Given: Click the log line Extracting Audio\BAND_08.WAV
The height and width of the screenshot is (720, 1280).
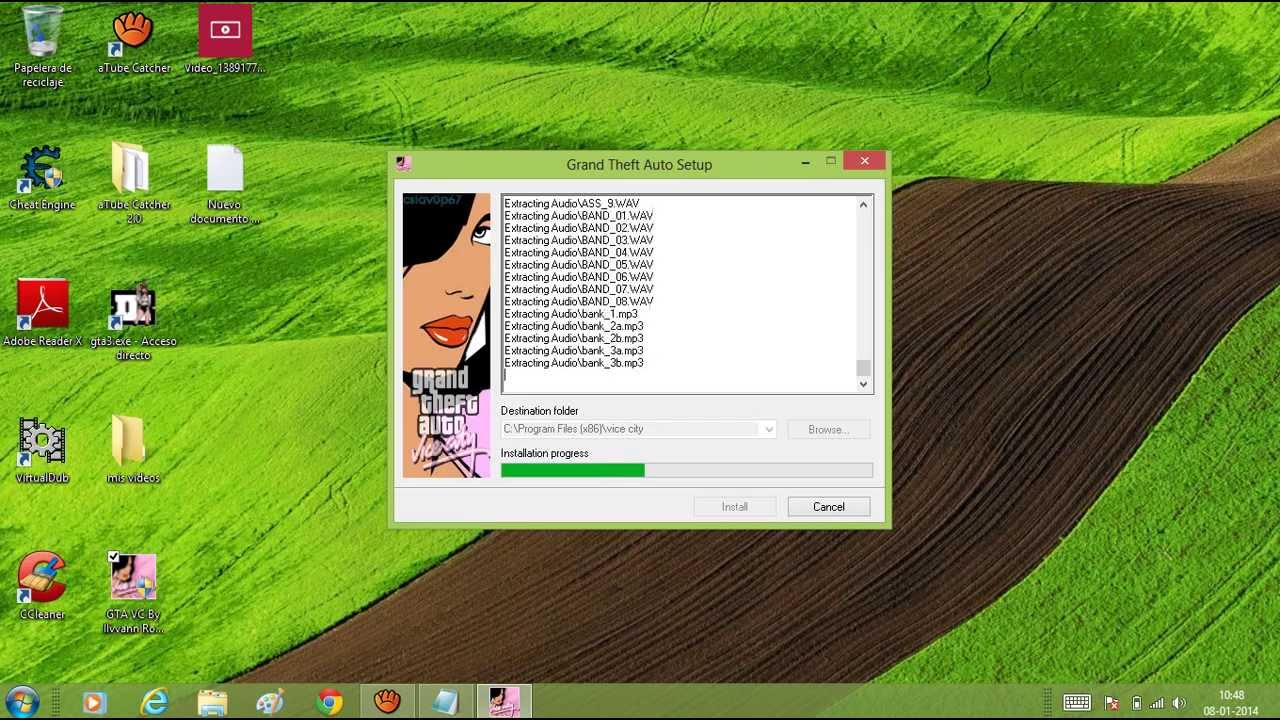Looking at the screenshot, I should pyautogui.click(x=579, y=301).
